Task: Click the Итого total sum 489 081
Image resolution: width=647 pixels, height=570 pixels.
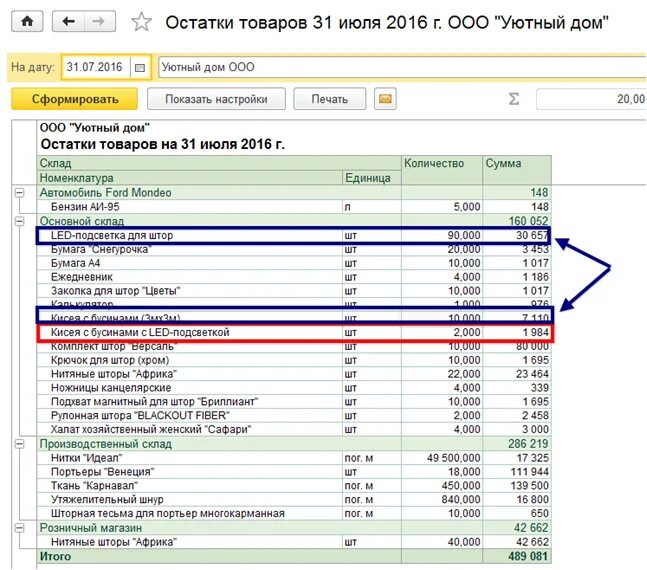Action: 528,556
